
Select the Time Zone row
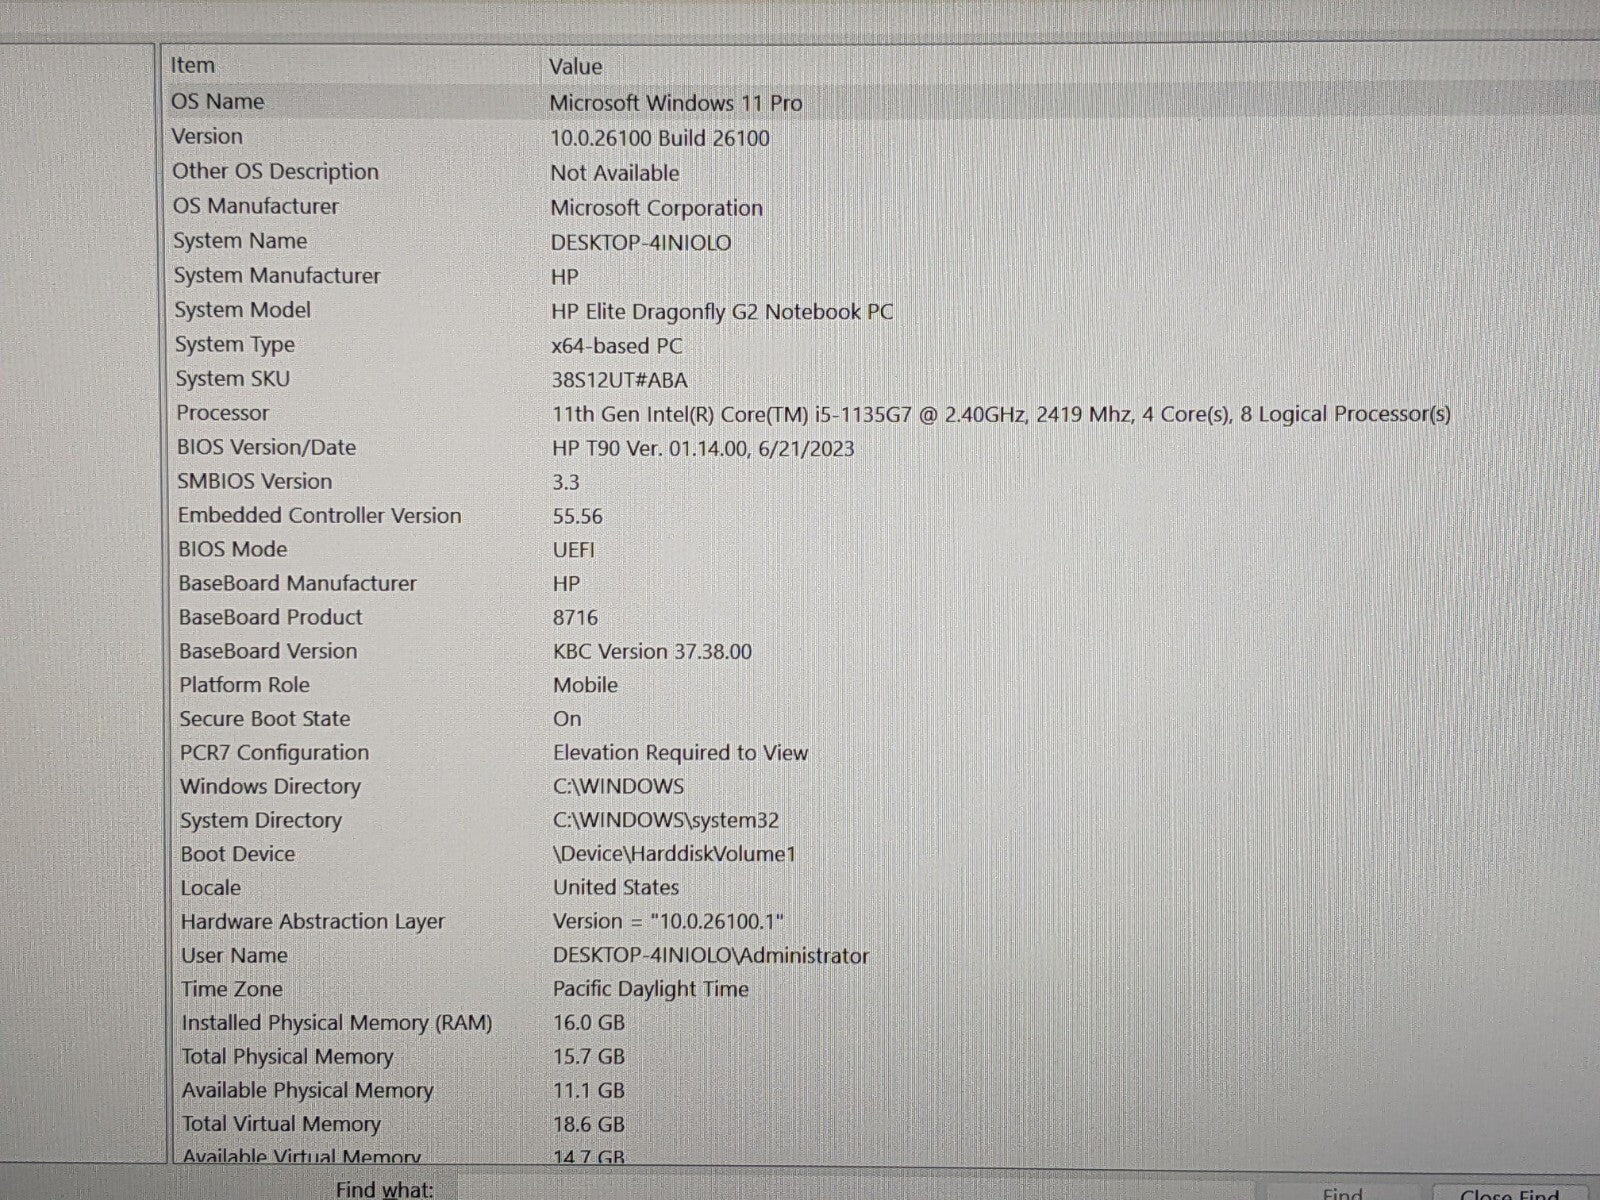232,989
